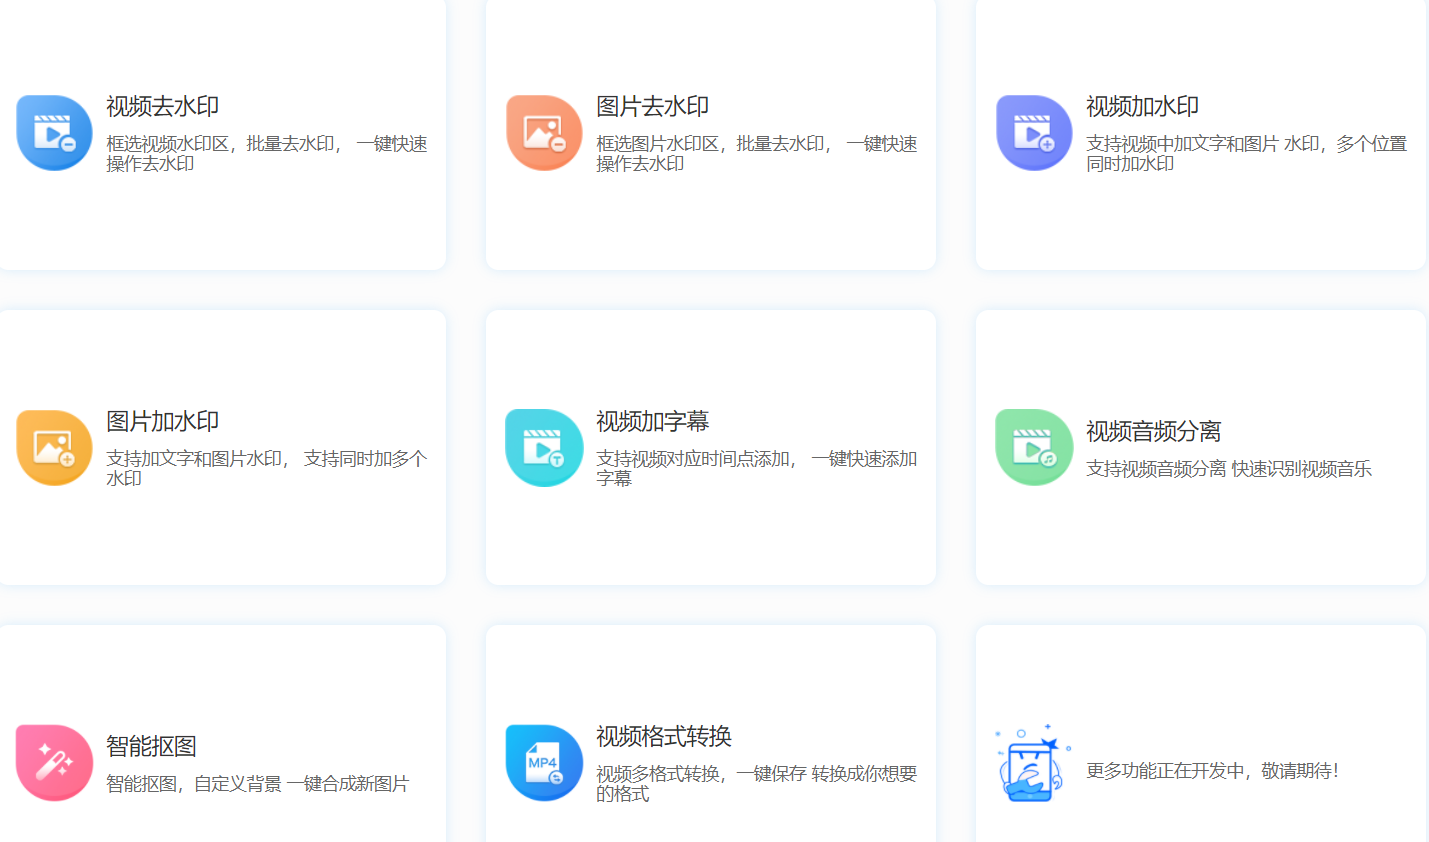
Task: Click the blue MP4 视频格式转换 icon
Action: (544, 763)
